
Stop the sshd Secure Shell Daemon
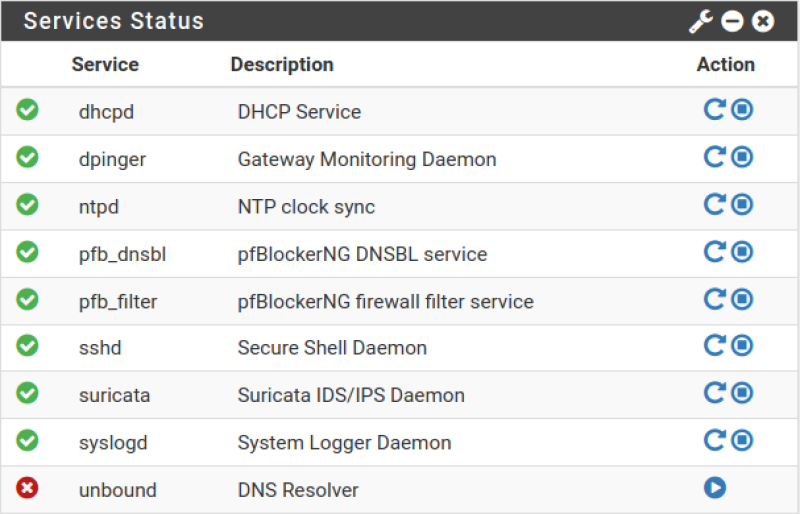coord(742,346)
